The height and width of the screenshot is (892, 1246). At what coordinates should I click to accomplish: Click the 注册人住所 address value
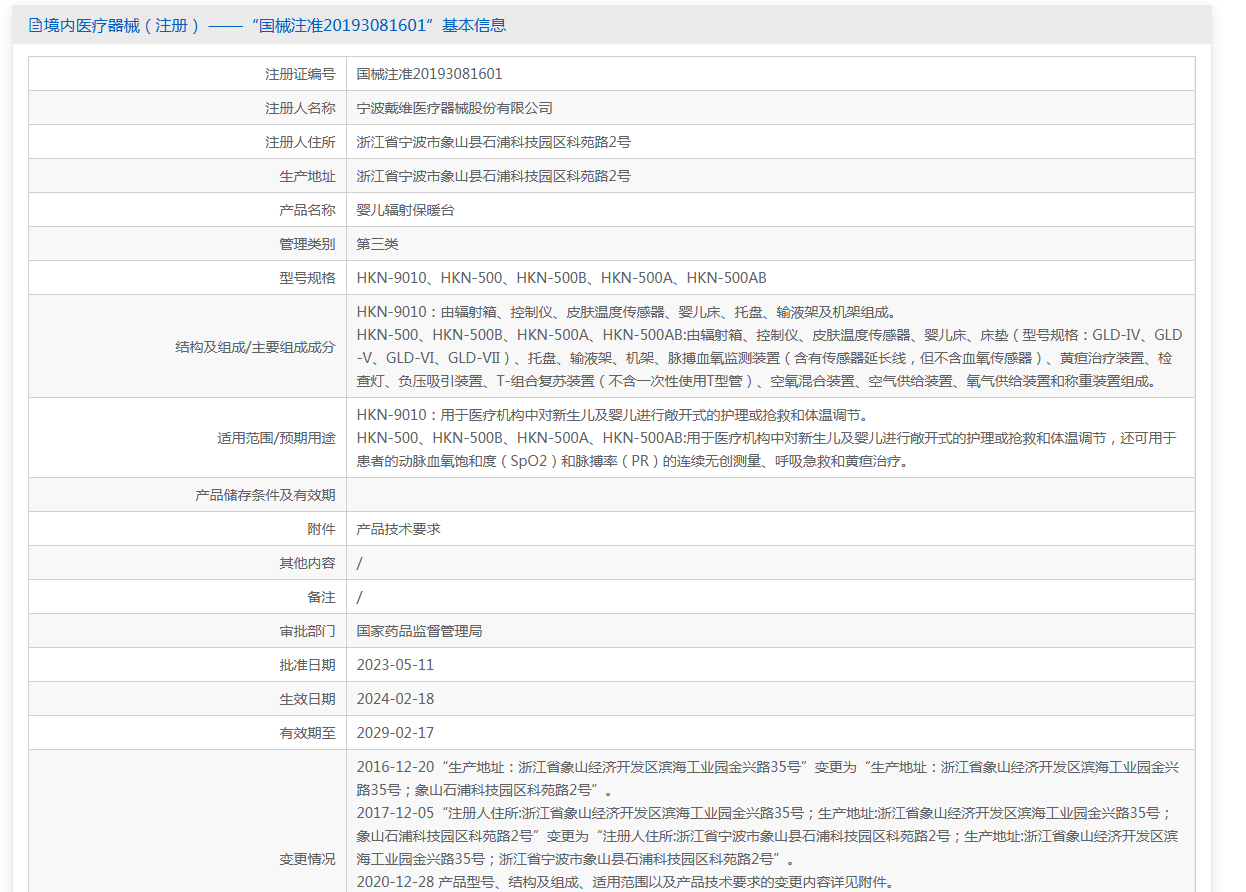pyautogui.click(x=493, y=142)
